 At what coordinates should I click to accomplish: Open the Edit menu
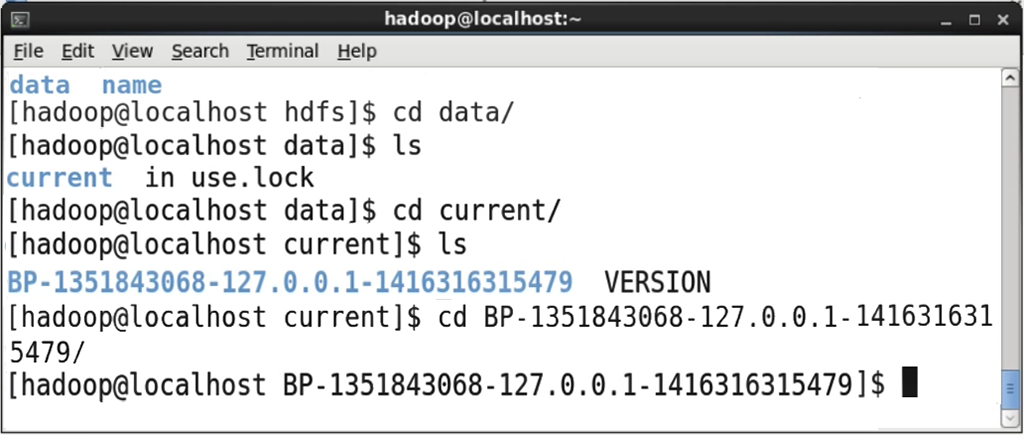click(x=78, y=51)
